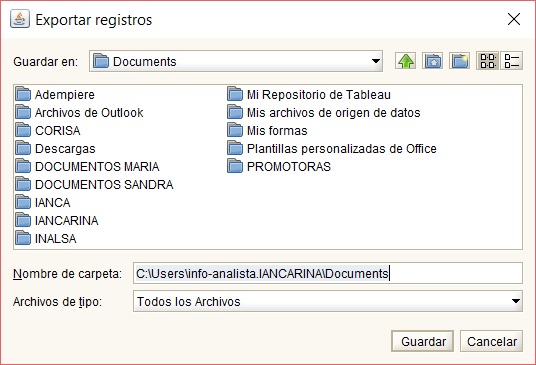Switch to list view icon
Image resolution: width=536 pixels, height=365 pixels.
[487, 62]
